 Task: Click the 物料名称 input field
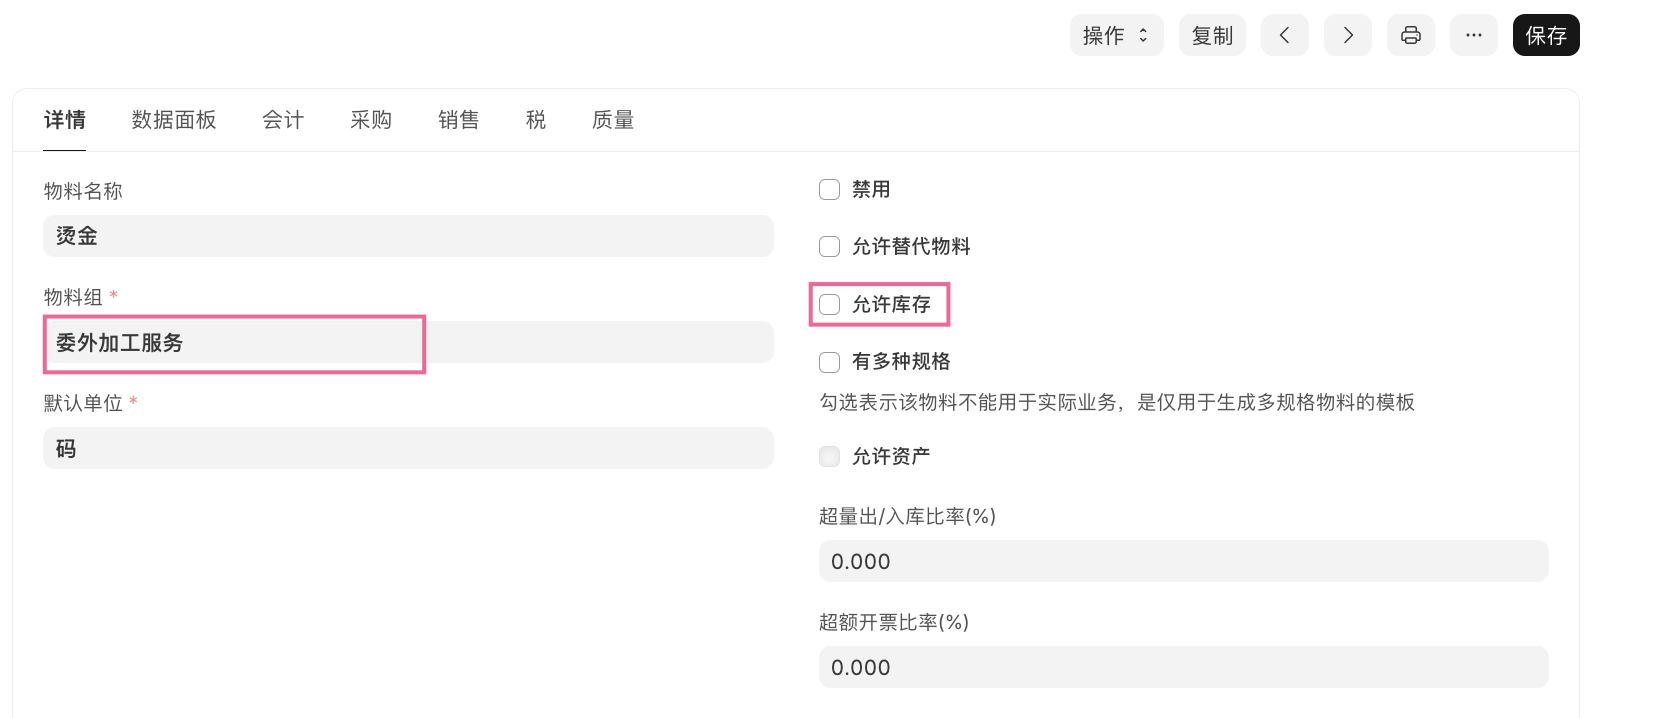(x=408, y=236)
